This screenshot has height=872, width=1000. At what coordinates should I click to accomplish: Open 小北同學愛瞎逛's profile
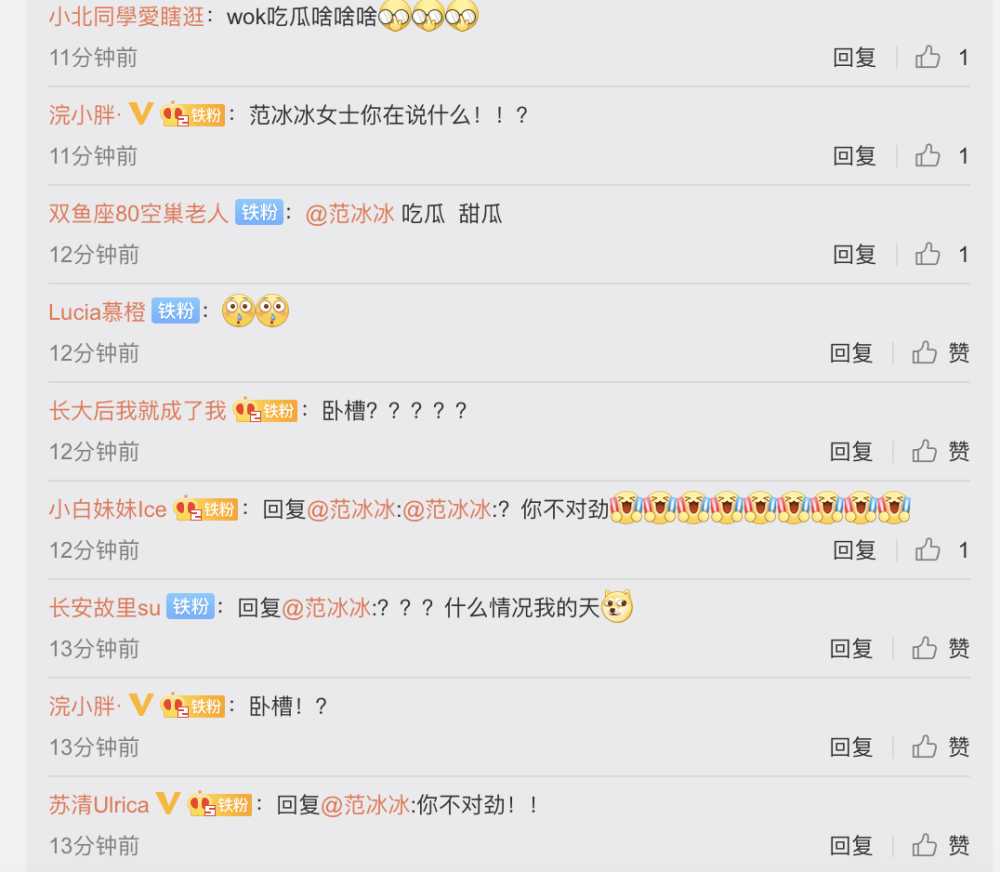127,17
